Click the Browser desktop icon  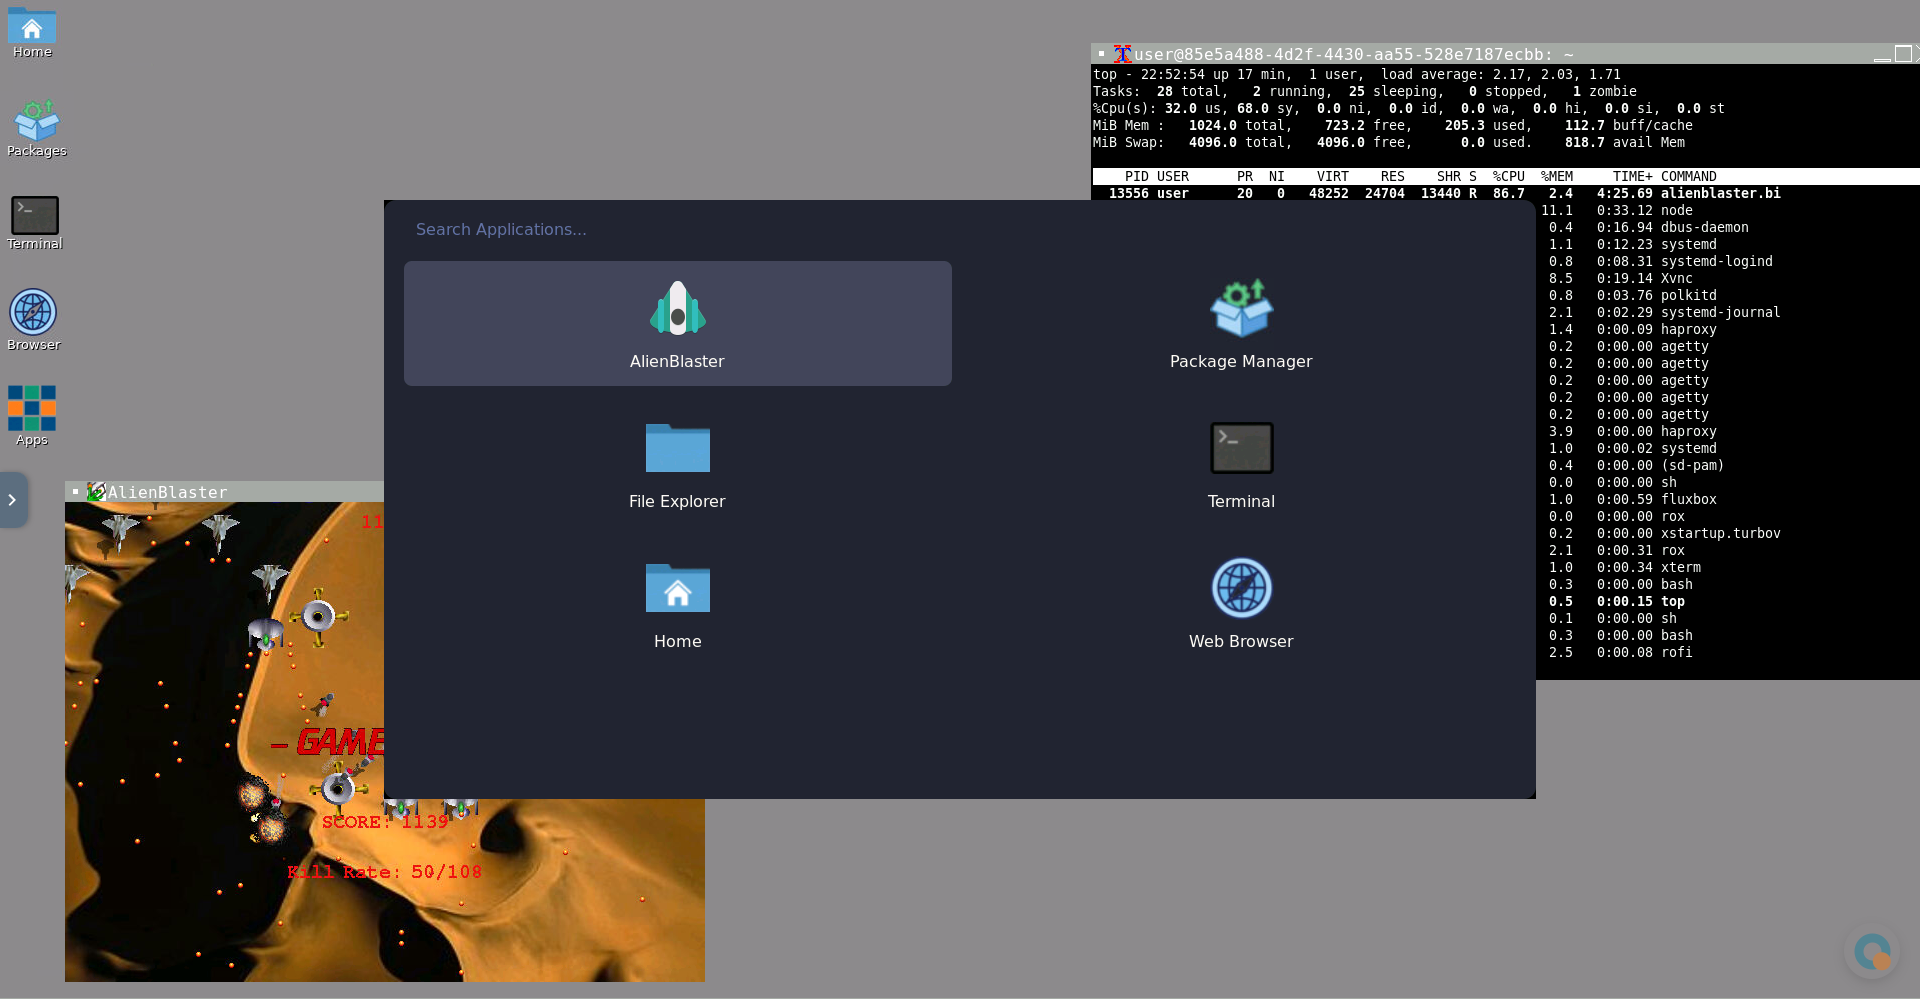[x=33, y=320]
